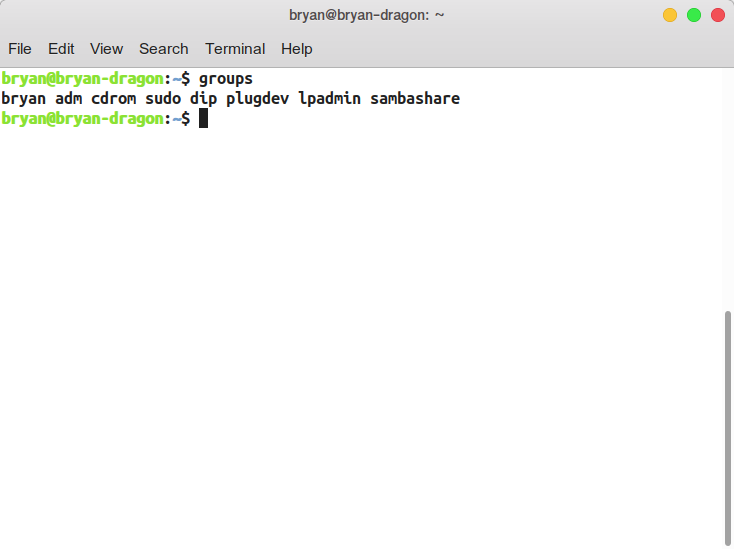Open the Terminal menu
Image resolution: width=734 pixels, height=549 pixels.
point(235,48)
